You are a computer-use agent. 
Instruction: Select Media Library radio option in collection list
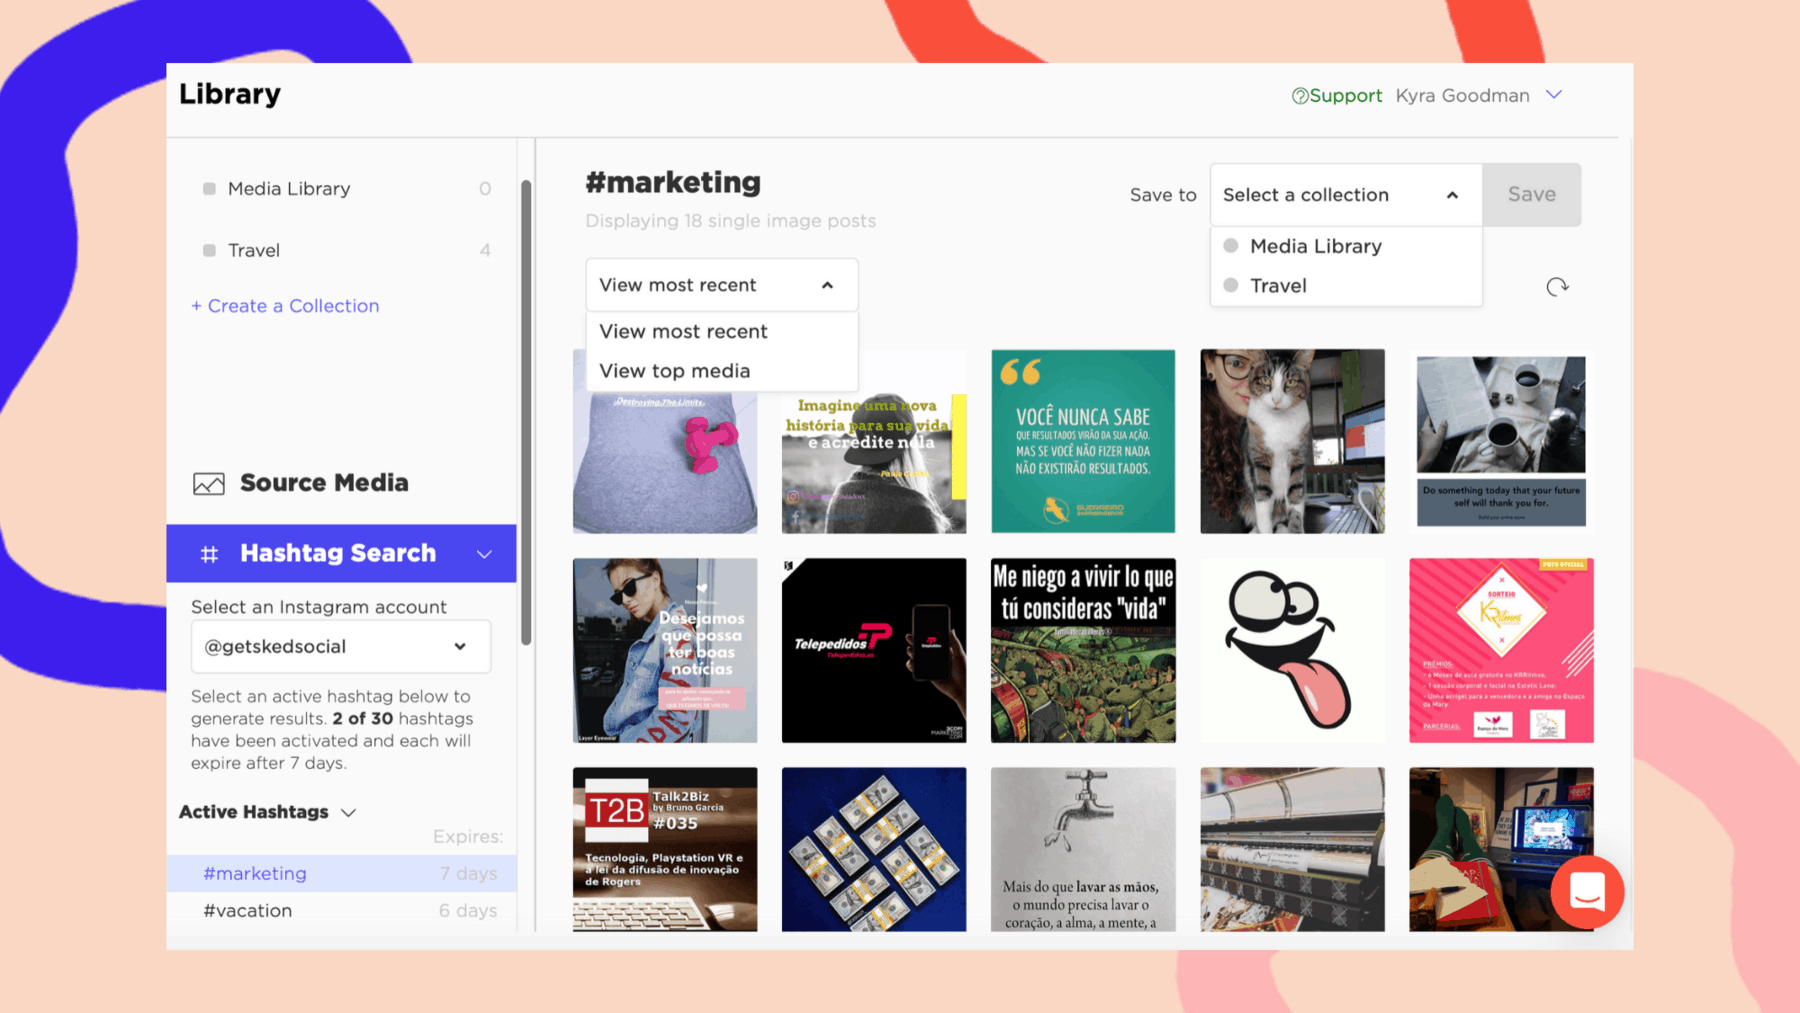(1231, 246)
